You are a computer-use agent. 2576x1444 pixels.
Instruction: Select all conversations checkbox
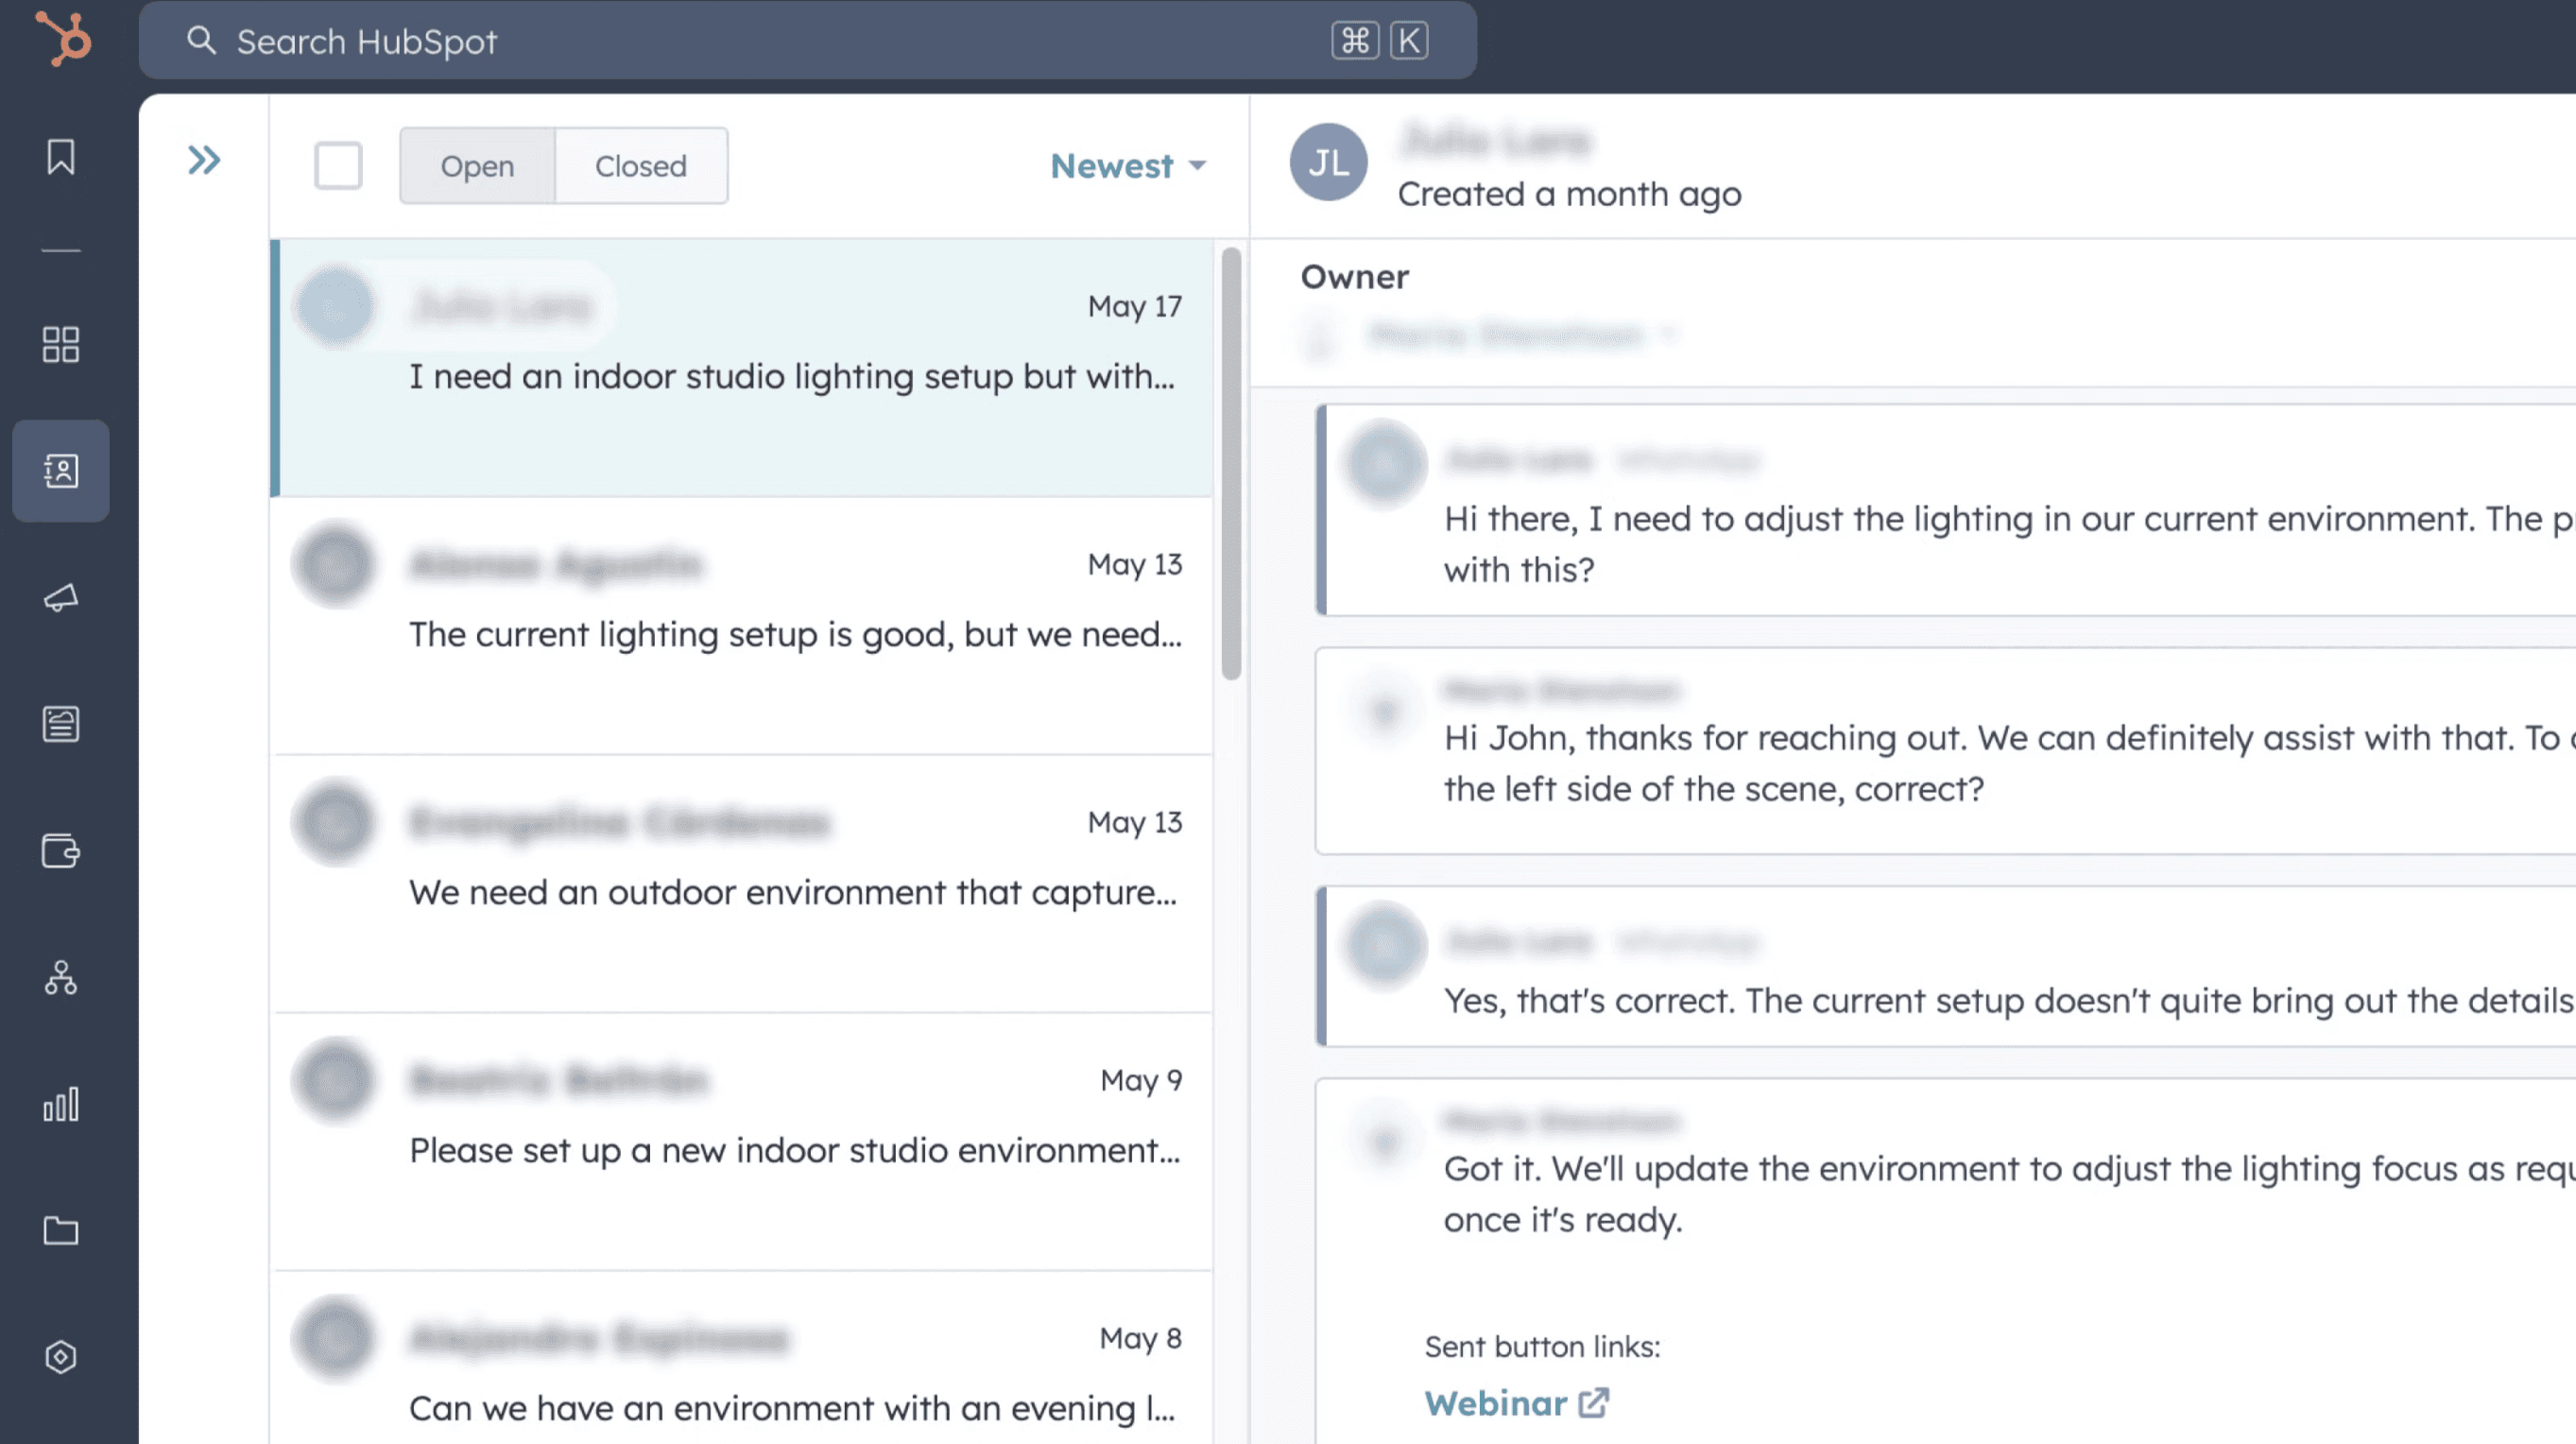[x=337, y=167]
